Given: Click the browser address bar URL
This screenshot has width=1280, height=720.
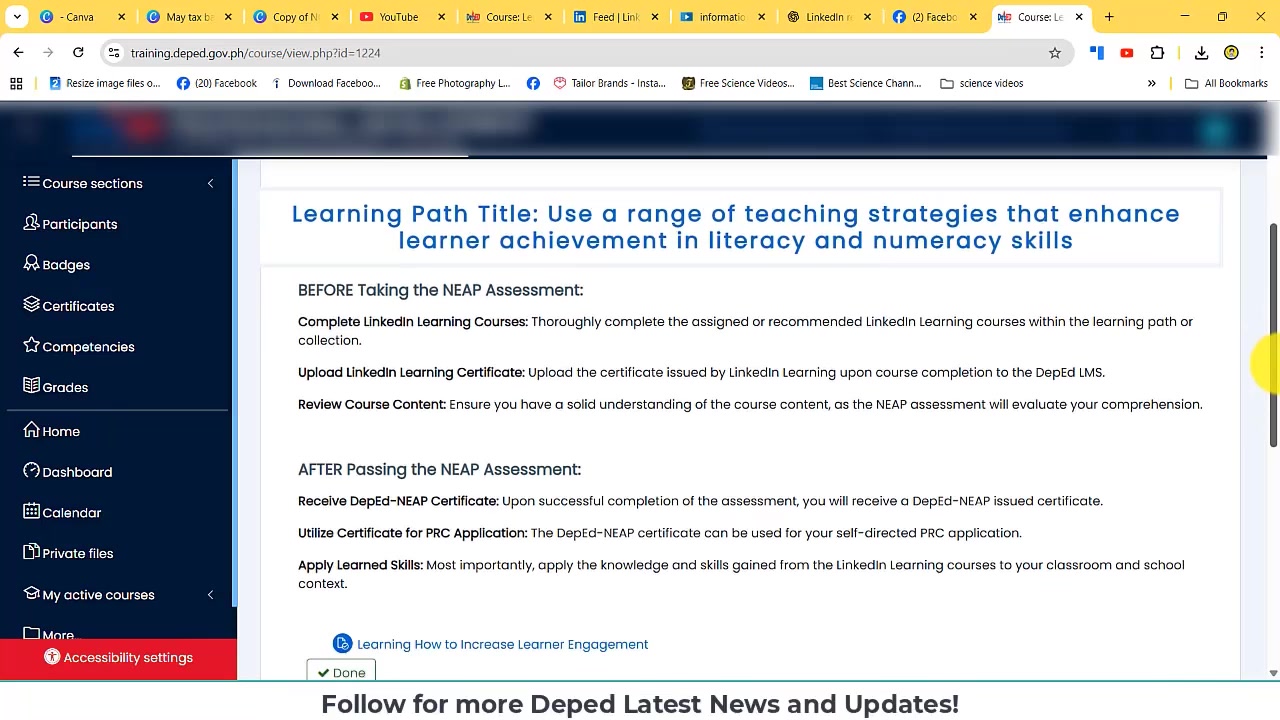Looking at the screenshot, I should coord(255,53).
